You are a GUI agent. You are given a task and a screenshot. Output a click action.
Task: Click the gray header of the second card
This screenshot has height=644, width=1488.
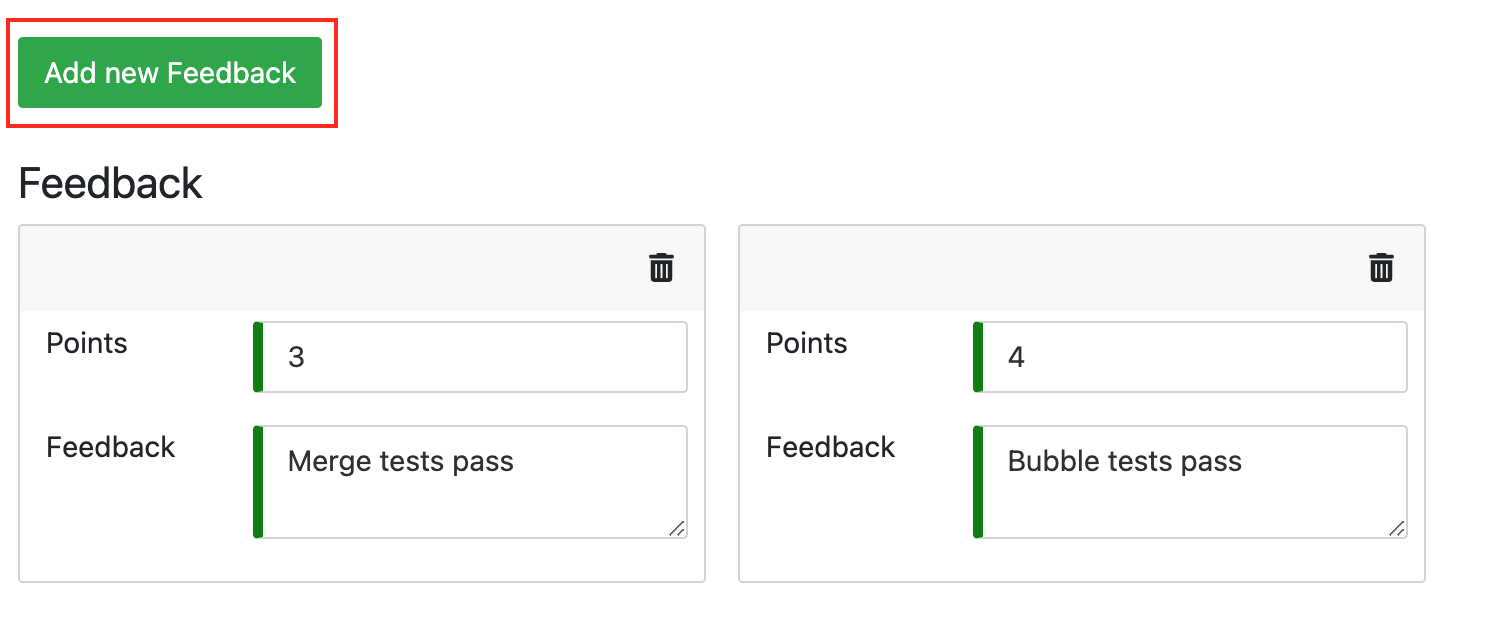pyautogui.click(x=1050, y=268)
